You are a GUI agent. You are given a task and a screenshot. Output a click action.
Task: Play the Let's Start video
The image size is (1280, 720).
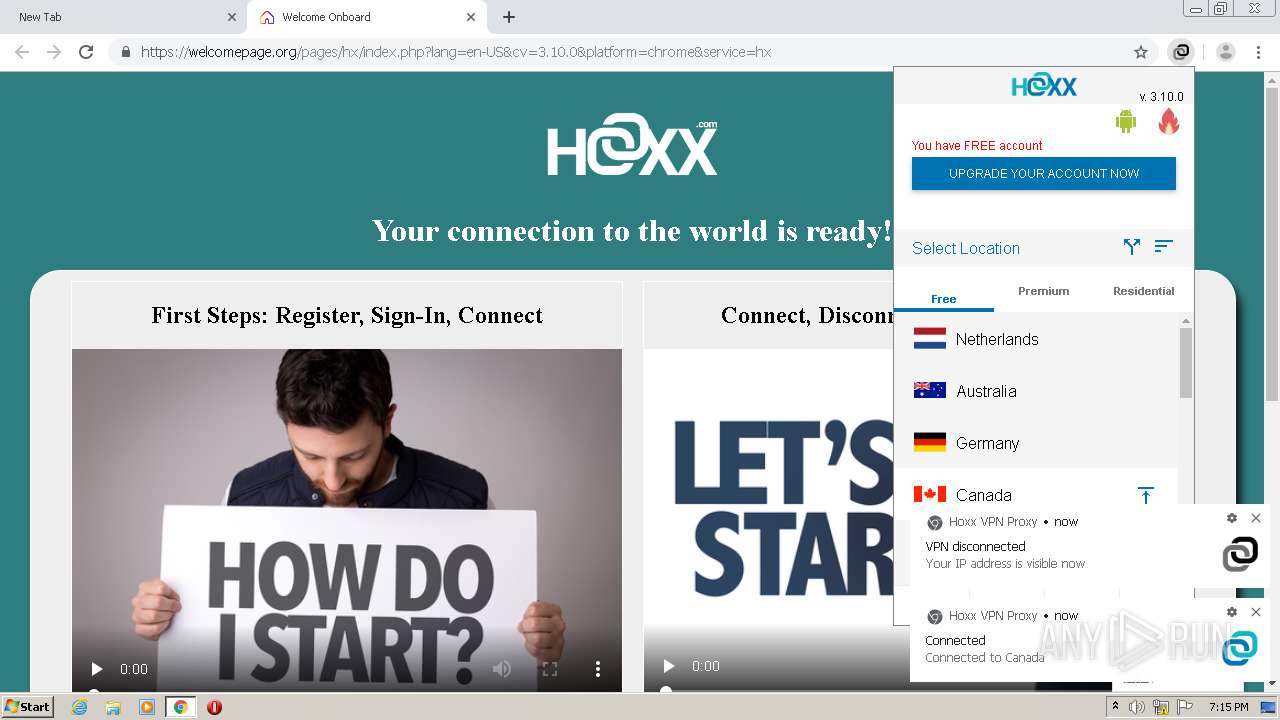[669, 666]
